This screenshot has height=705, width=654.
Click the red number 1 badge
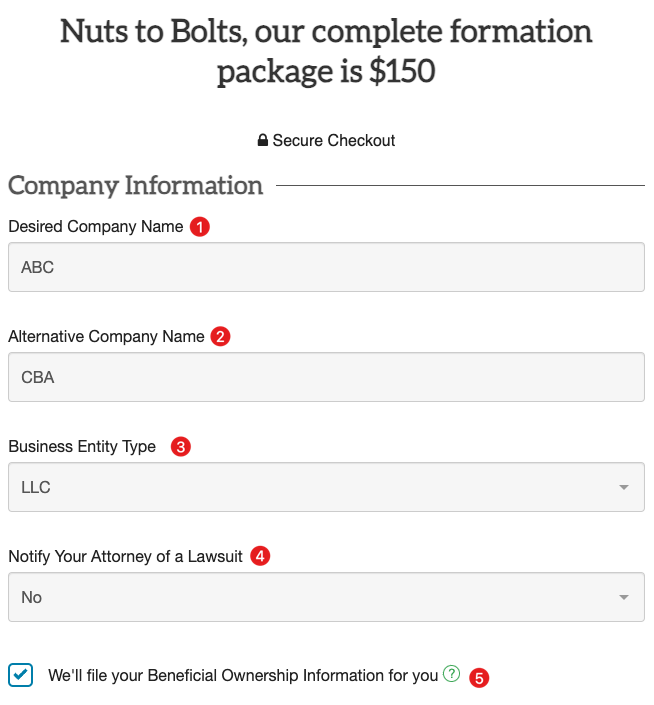[x=200, y=227]
